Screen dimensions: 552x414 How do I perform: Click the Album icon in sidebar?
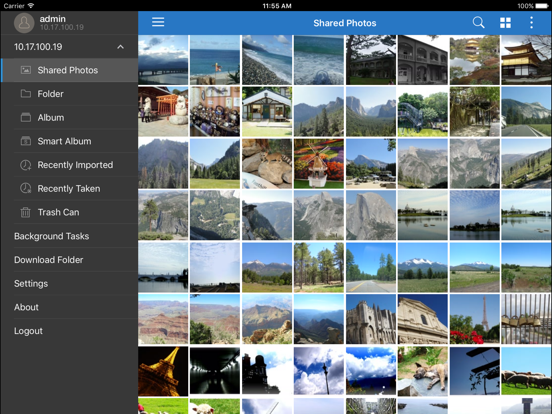[26, 117]
